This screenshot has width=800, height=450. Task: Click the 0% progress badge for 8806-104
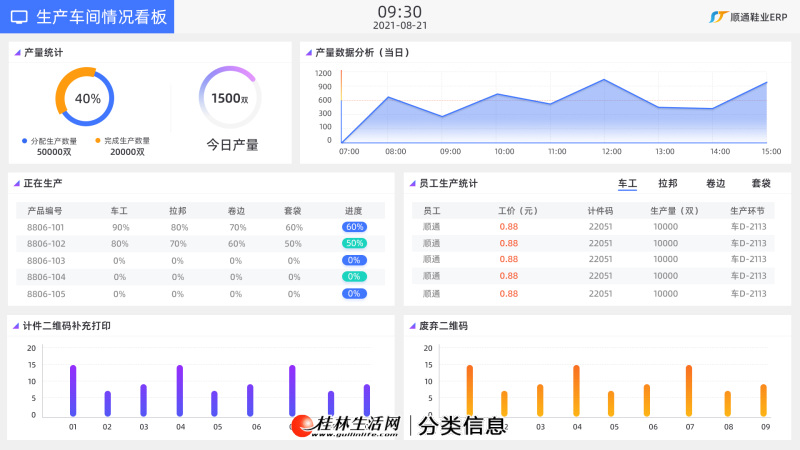point(355,277)
